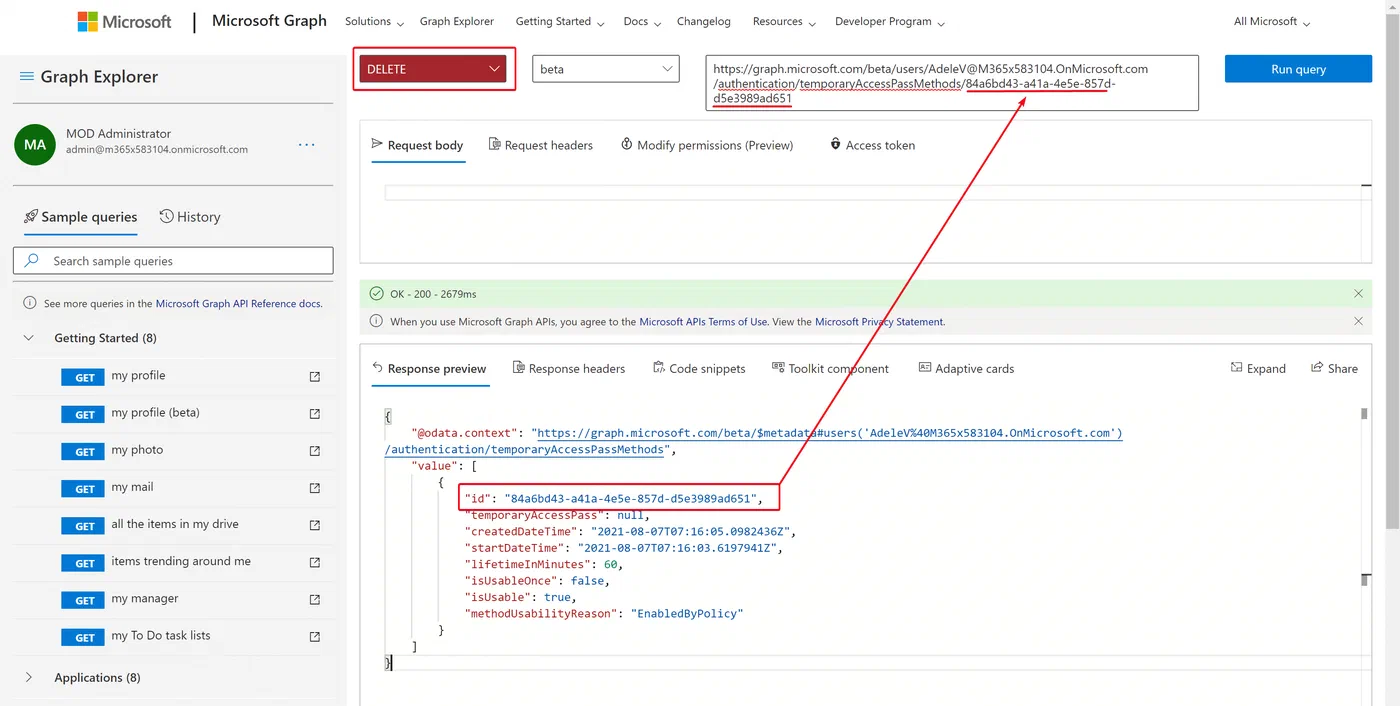Viewport: 1400px width, 706px height.
Task: Open external link icon for my To Do task lists
Action: [315, 637]
